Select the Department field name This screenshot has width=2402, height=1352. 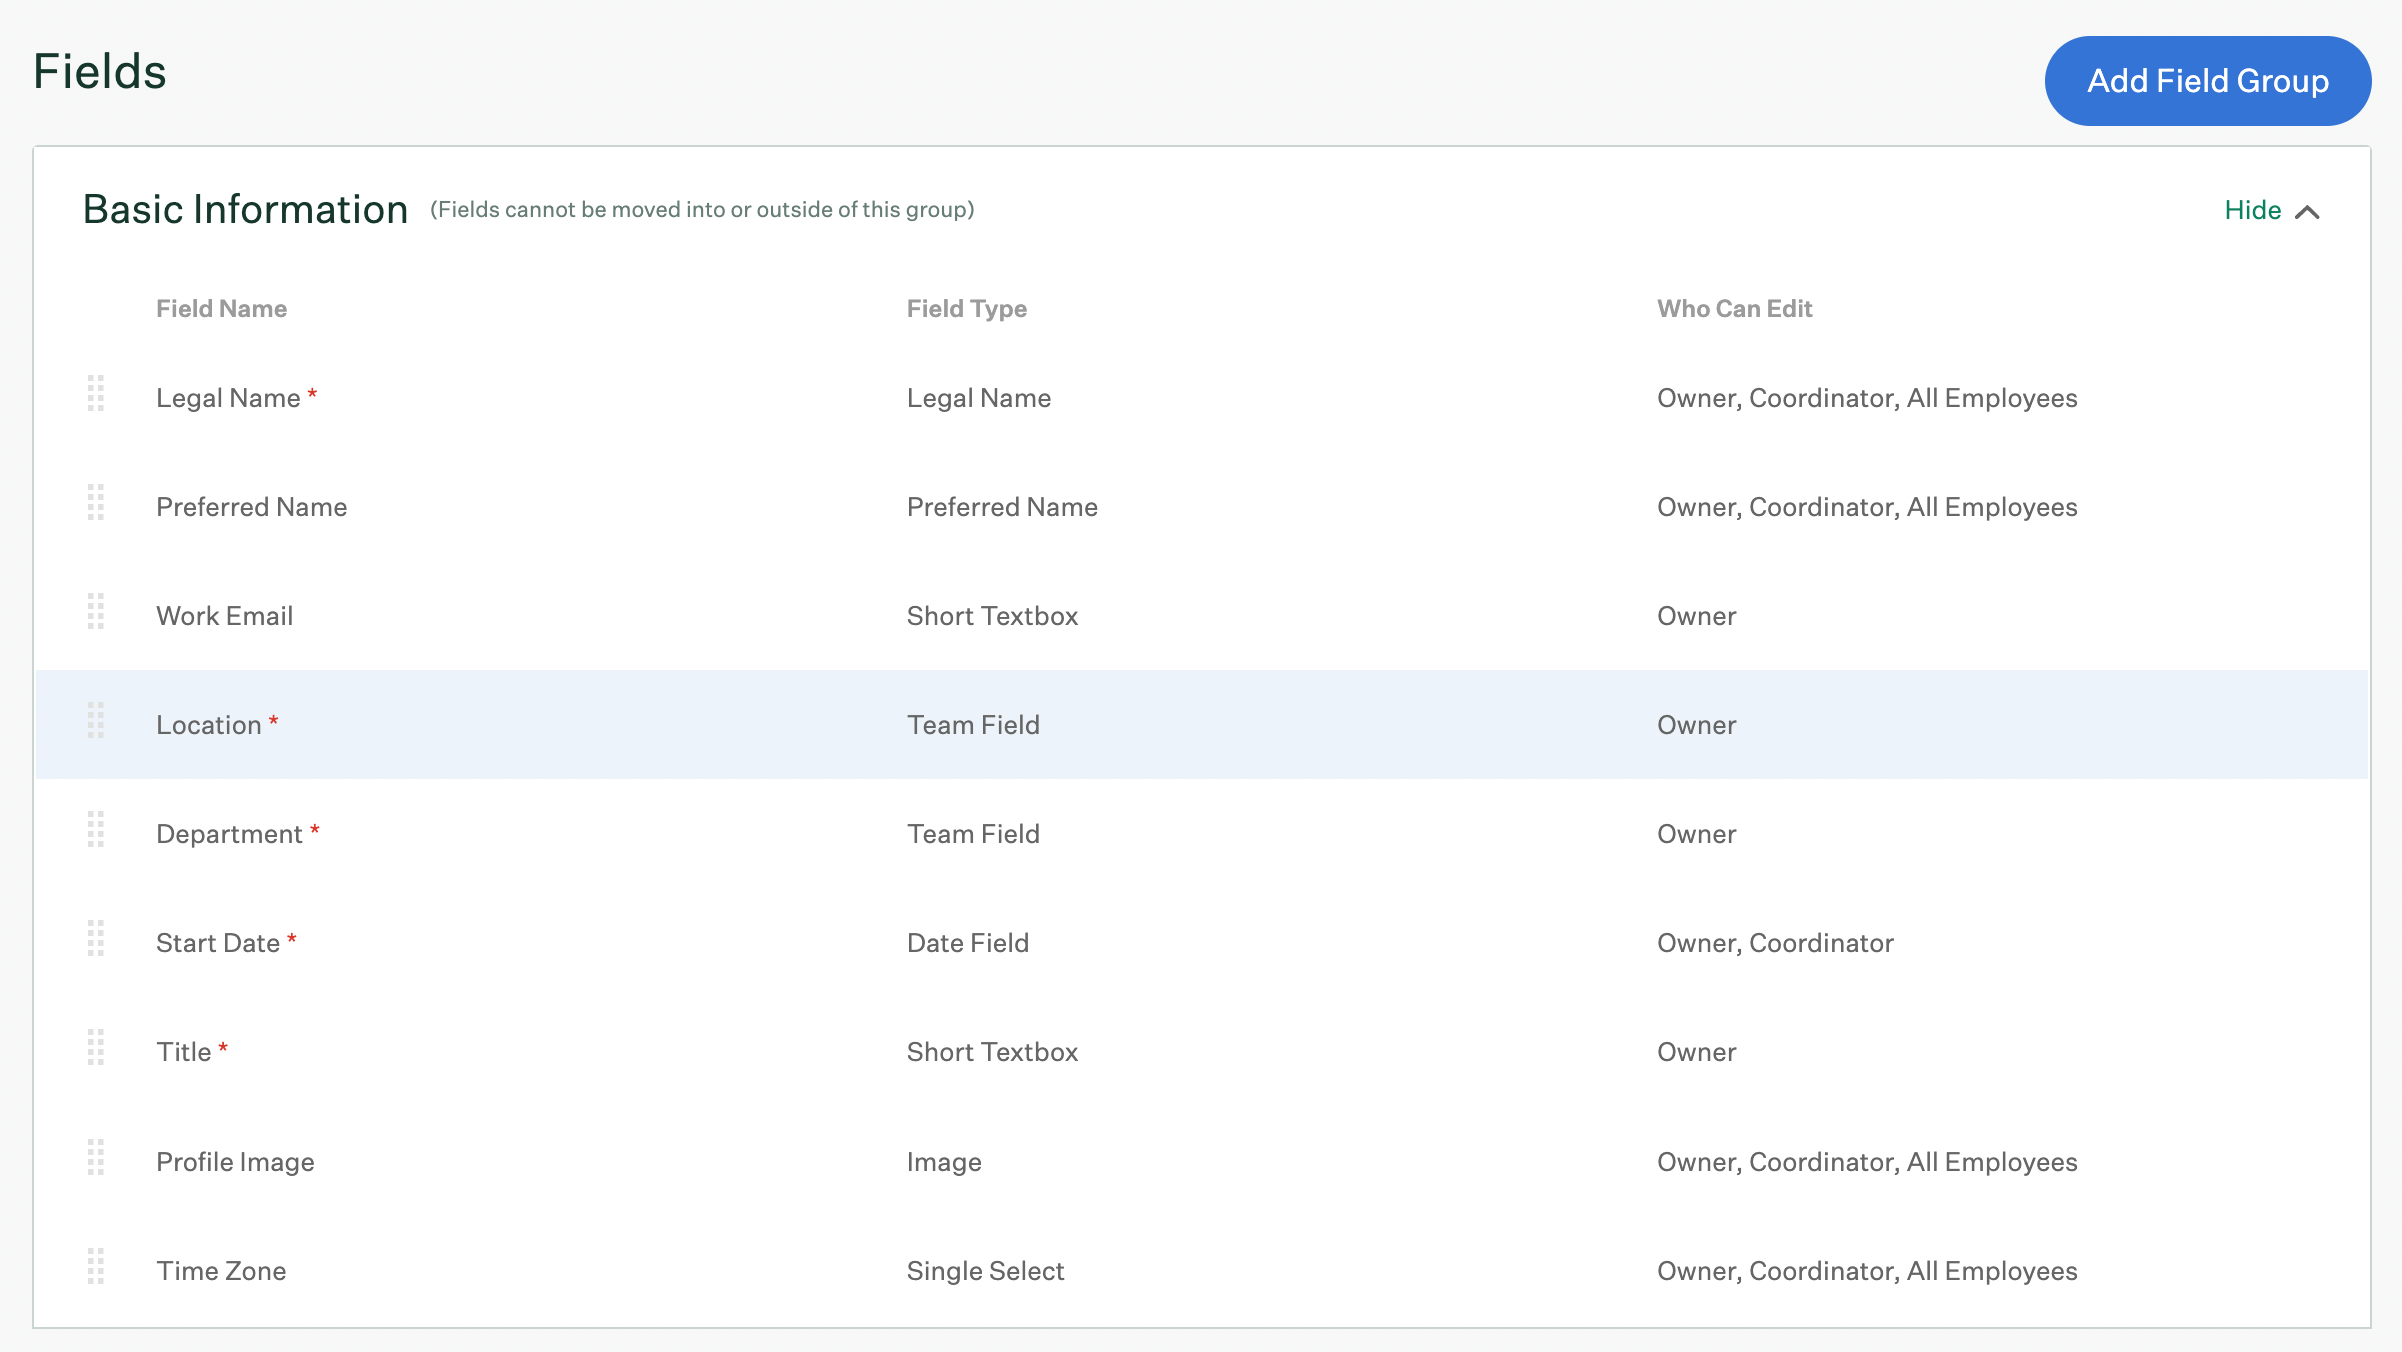(229, 834)
